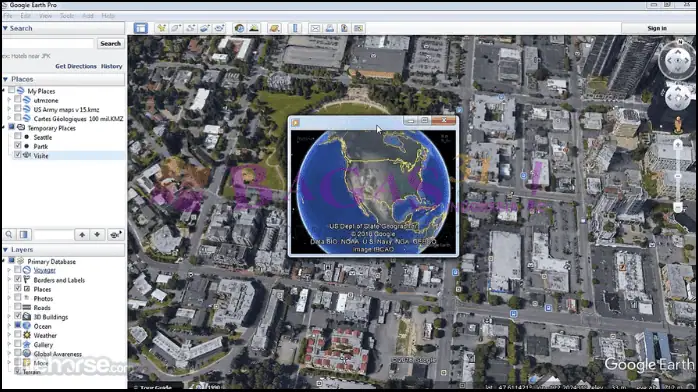Uncheck the Visite tour checkbox
Screen dimensions: 698x392
pos(17,155)
